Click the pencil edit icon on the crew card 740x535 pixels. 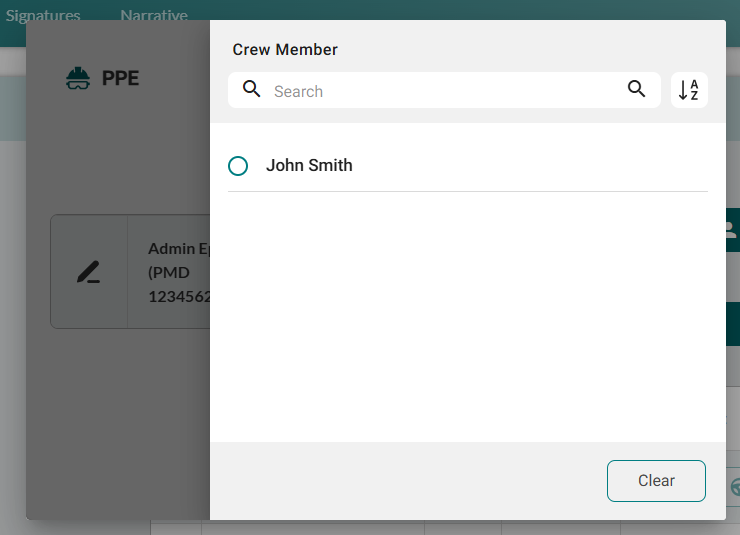coord(89,272)
